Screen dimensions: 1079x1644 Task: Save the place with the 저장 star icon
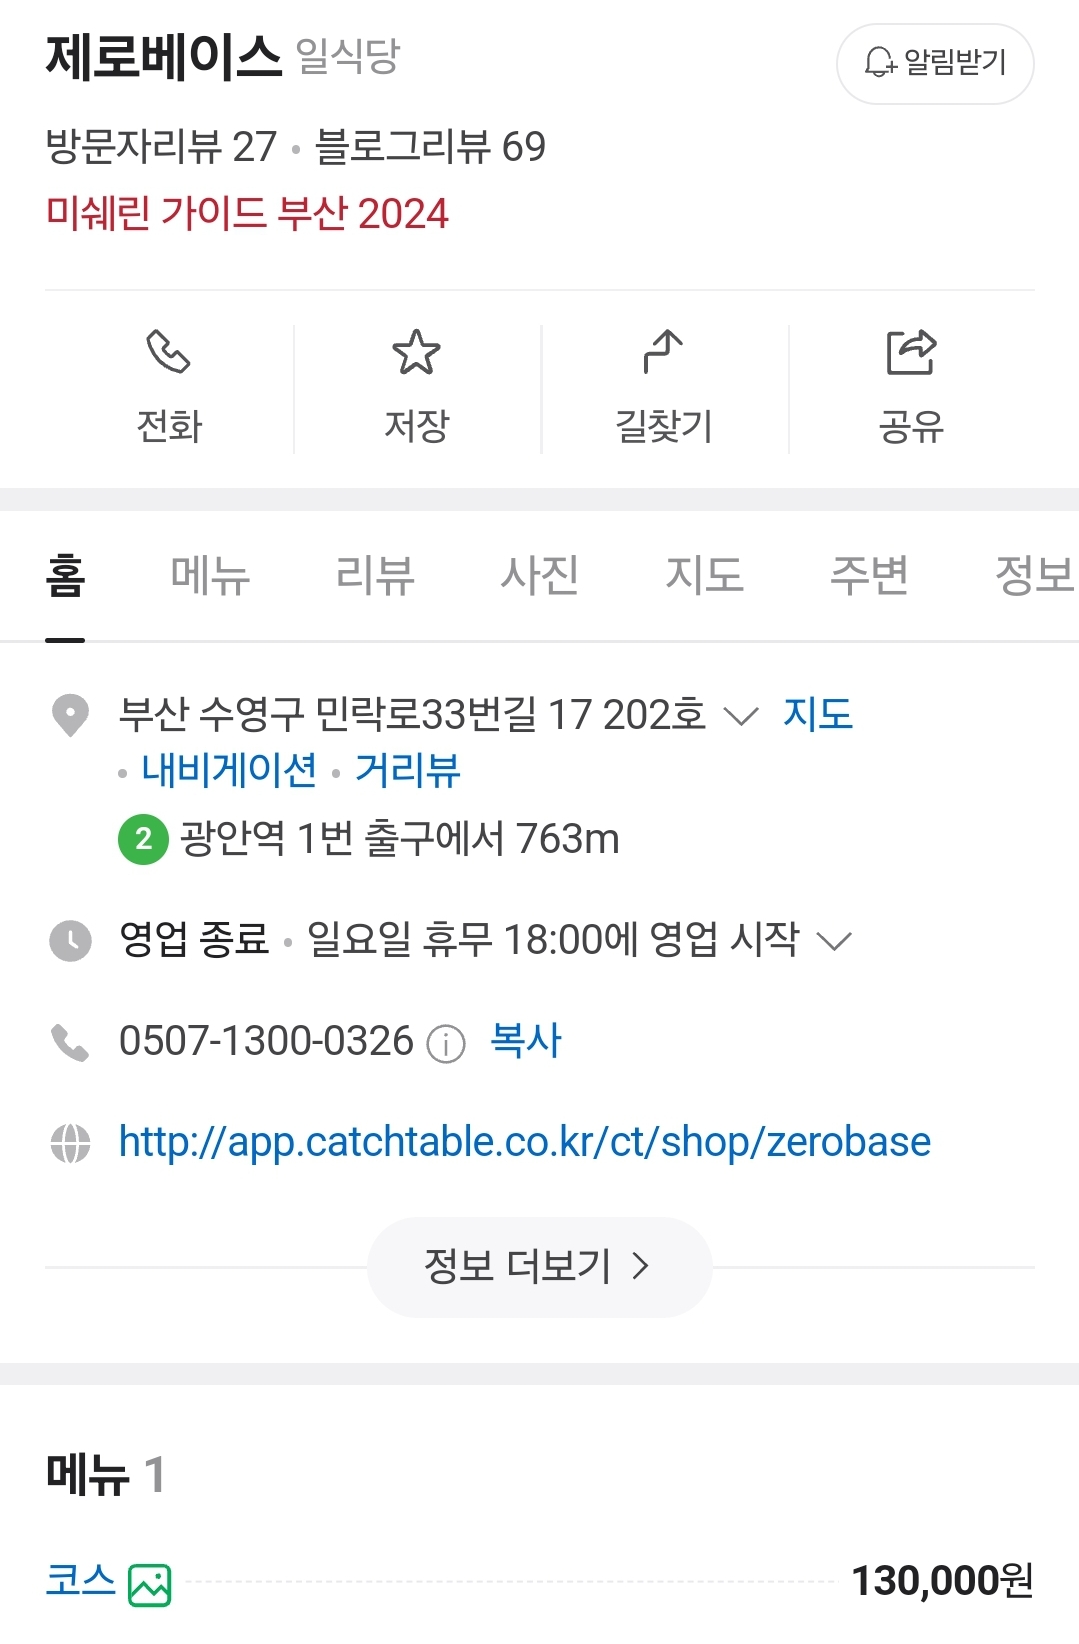click(416, 352)
